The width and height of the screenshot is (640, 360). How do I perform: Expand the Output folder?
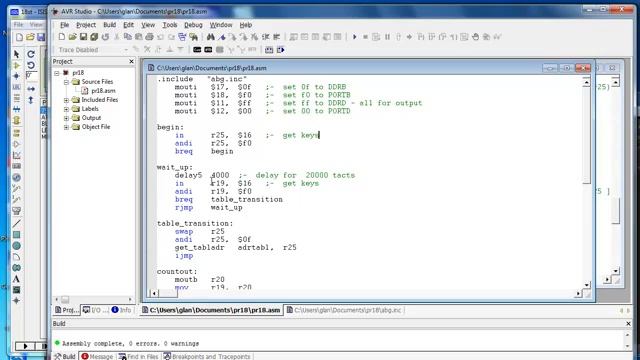66,118
